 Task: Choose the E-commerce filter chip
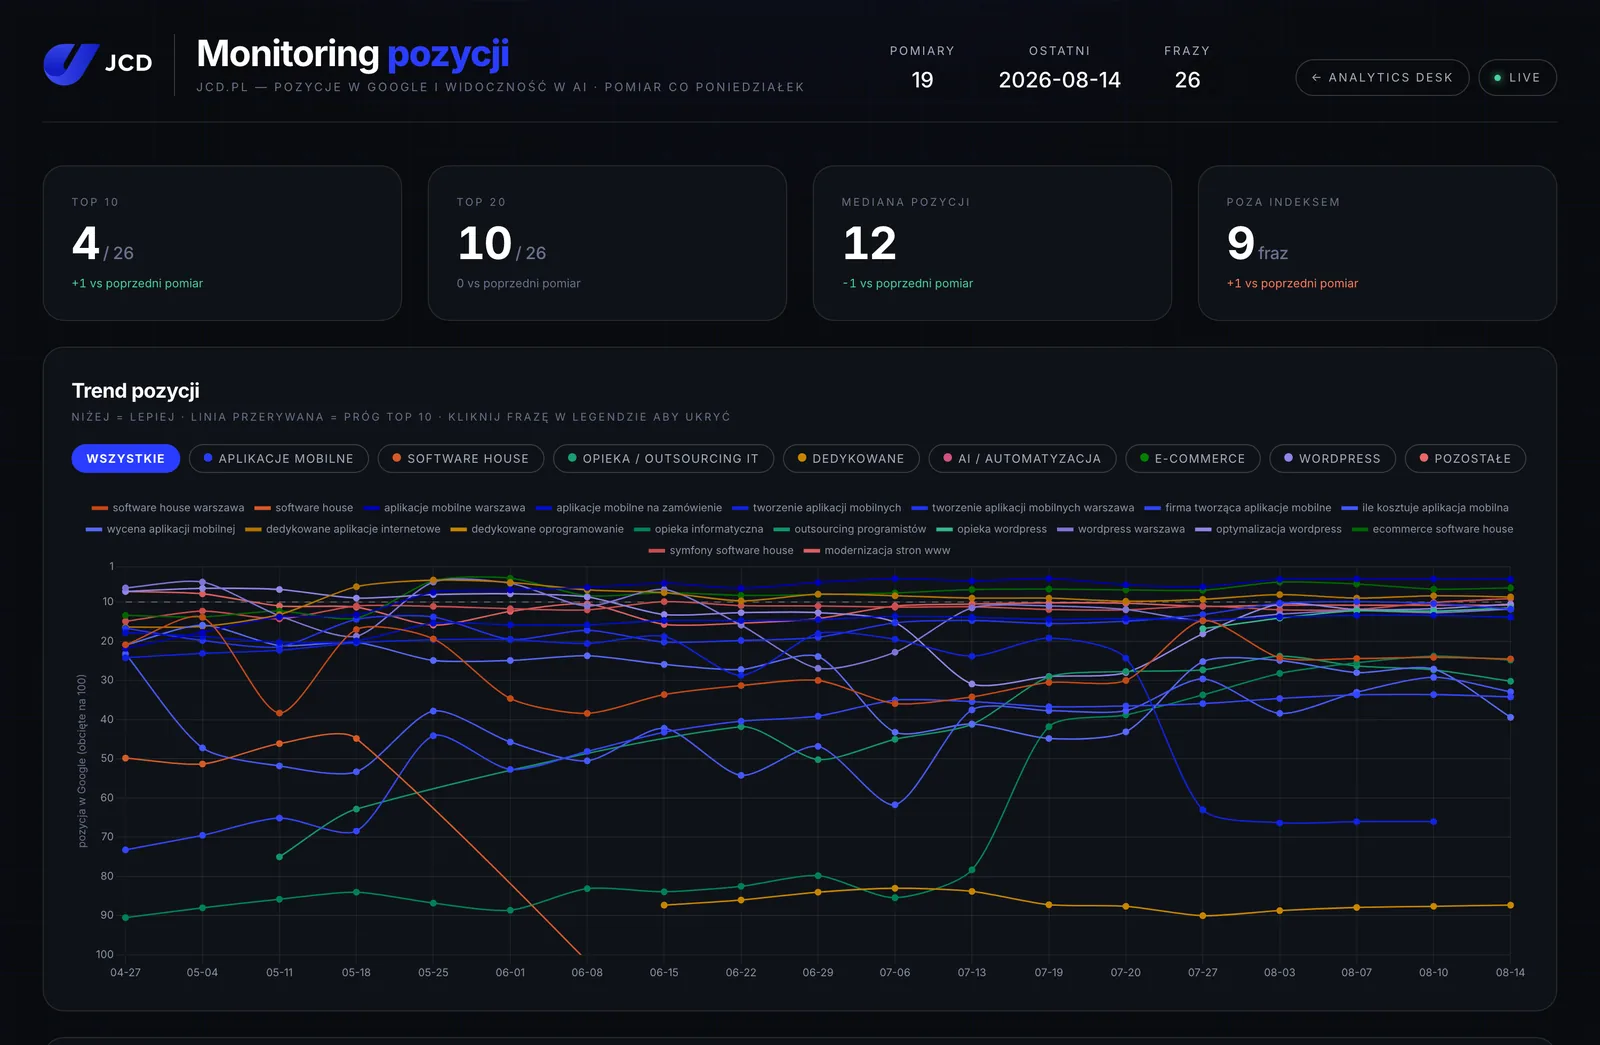pyautogui.click(x=1193, y=459)
